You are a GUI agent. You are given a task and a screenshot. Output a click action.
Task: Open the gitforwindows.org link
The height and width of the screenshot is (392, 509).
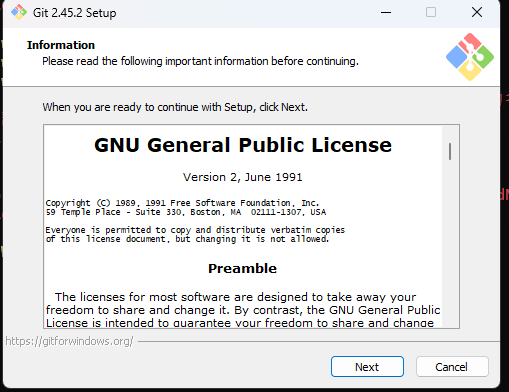[x=69, y=341]
